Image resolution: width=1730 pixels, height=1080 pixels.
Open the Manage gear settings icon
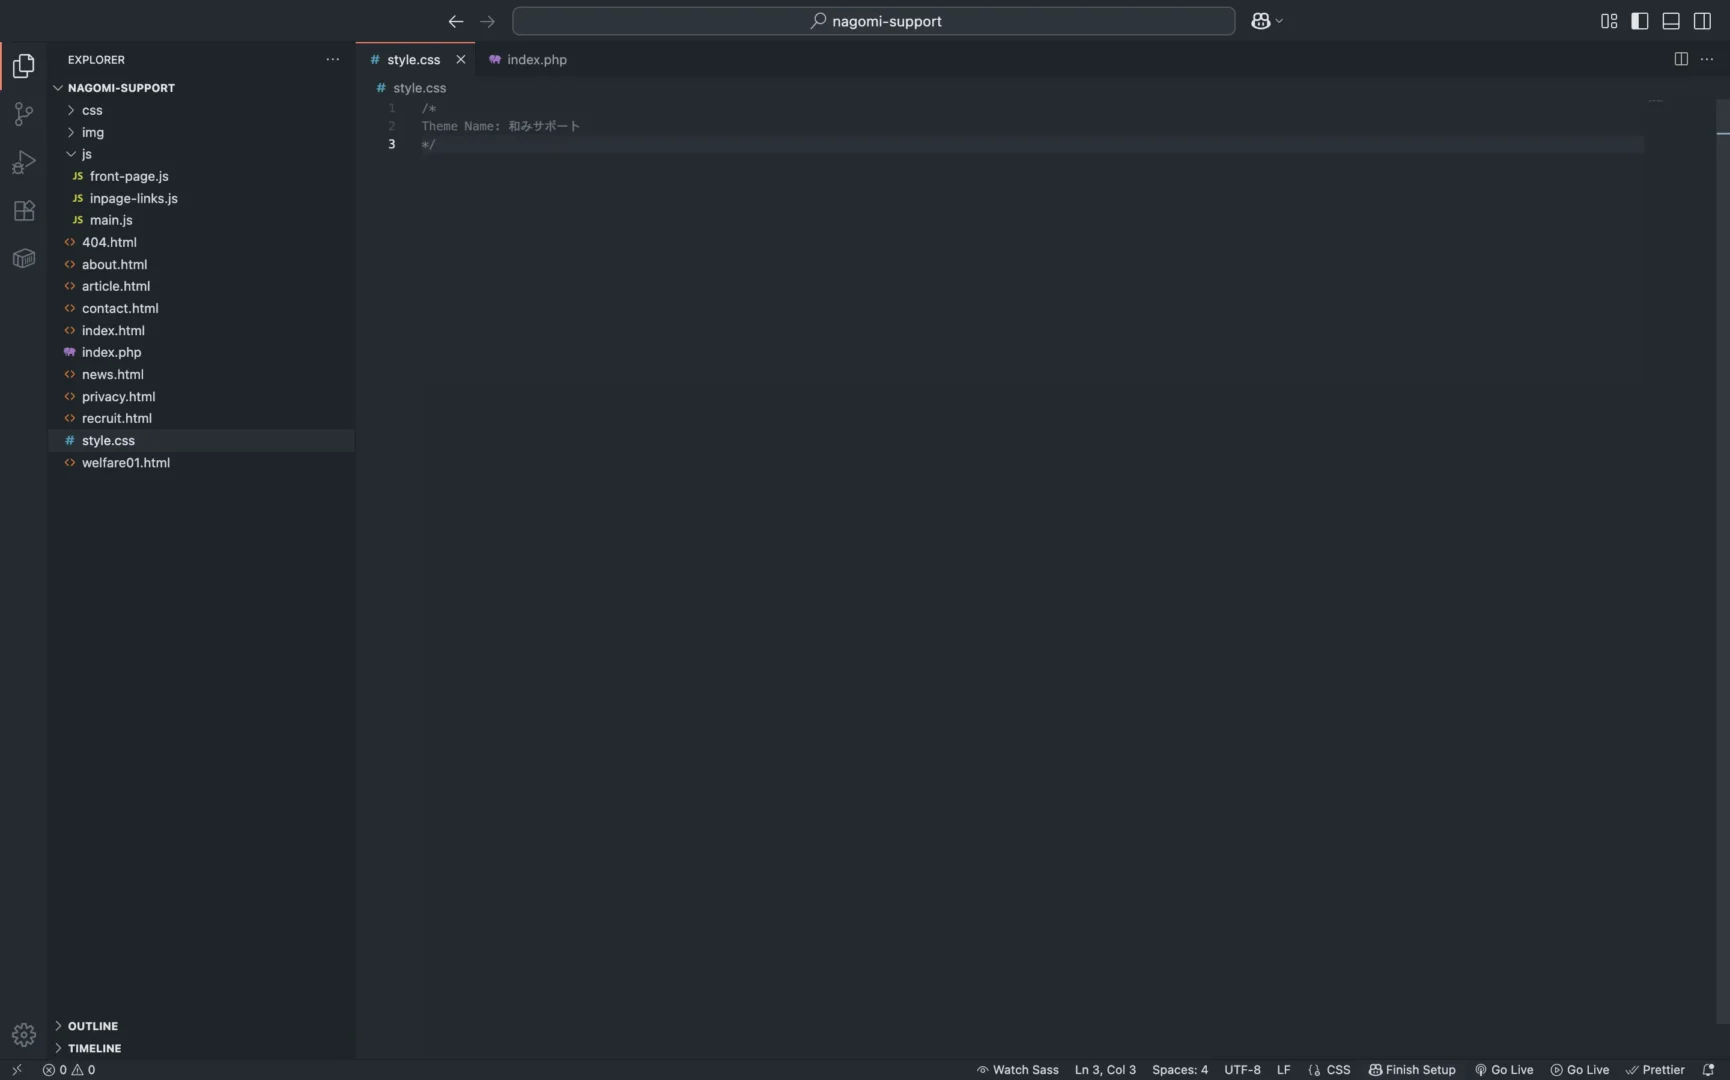(23, 1034)
